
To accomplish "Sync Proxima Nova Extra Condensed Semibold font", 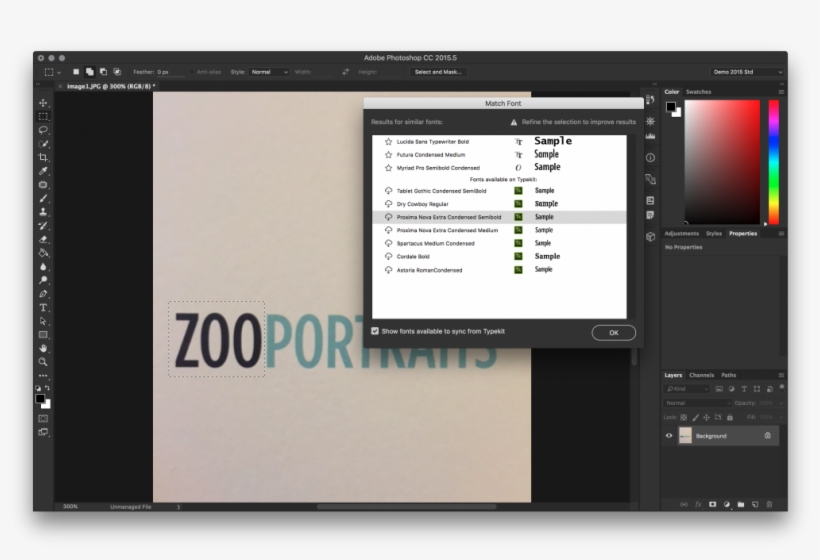I will 388,217.
